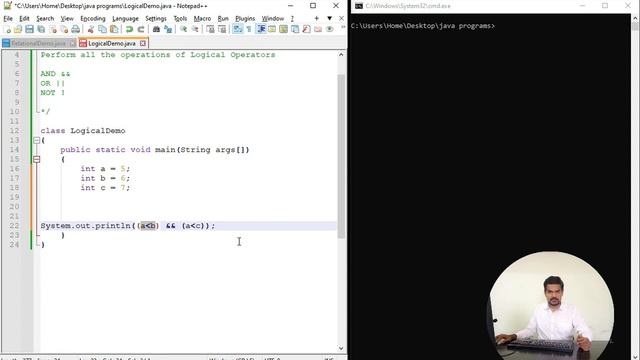Image resolution: width=640 pixels, height=360 pixels.
Task: Click the cmd.exe window title bar icon
Action: pyautogui.click(x=359, y=6)
